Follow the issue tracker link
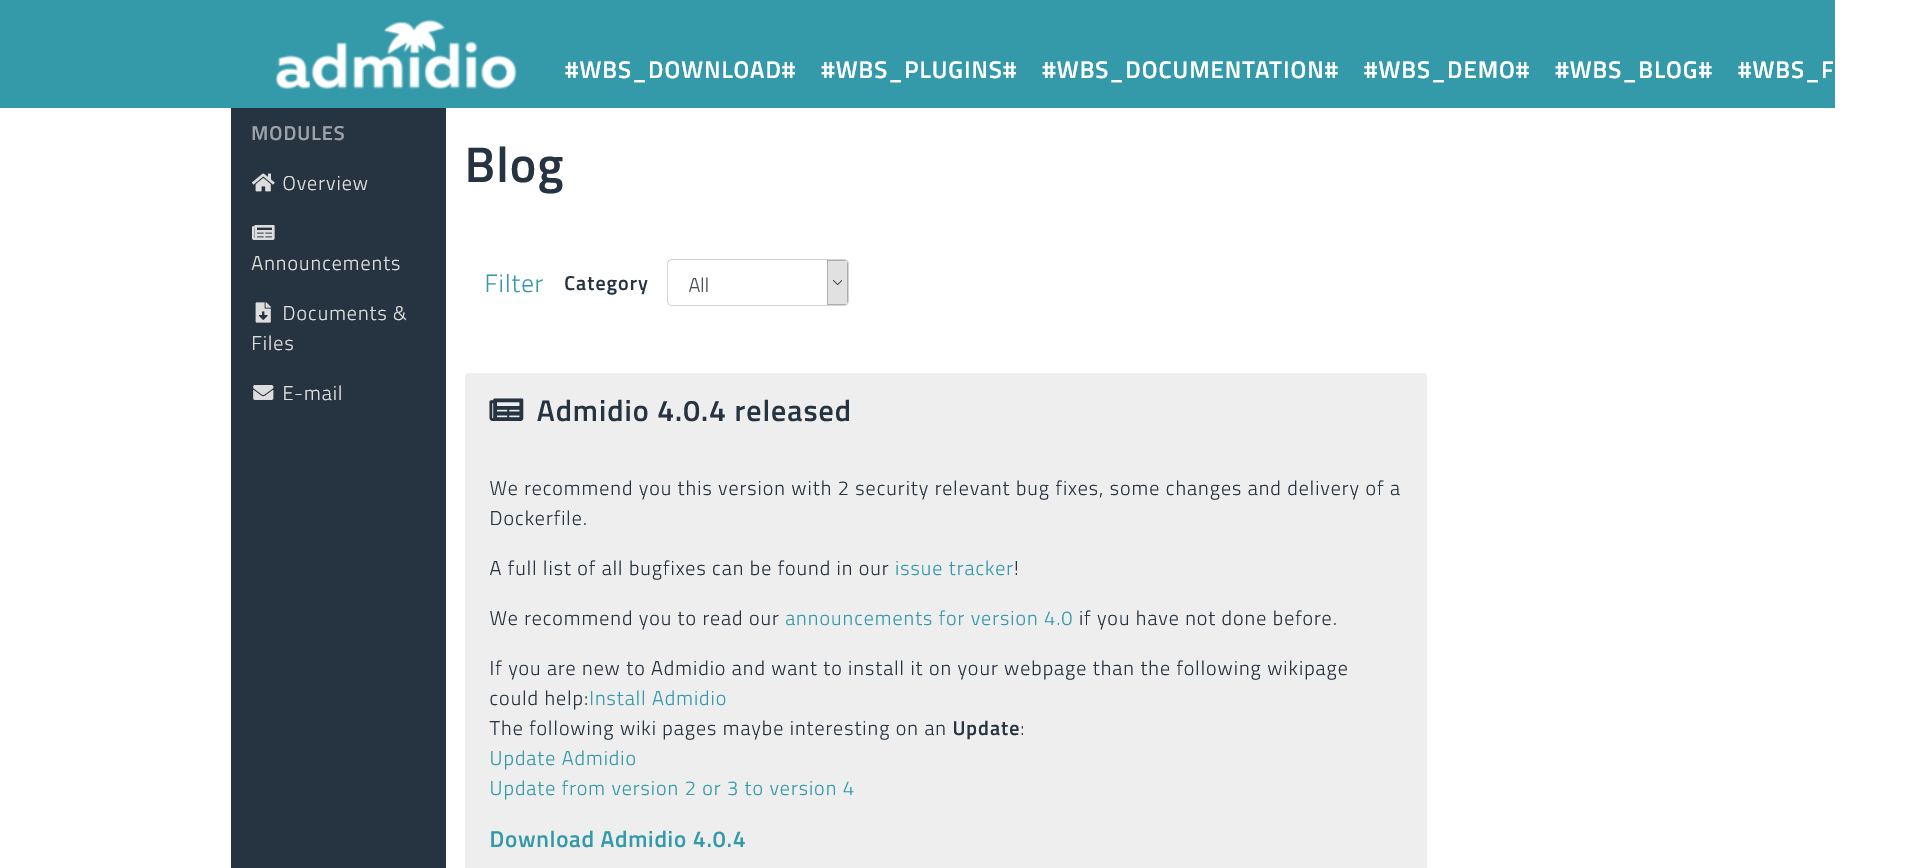The image size is (1920, 868). (953, 569)
